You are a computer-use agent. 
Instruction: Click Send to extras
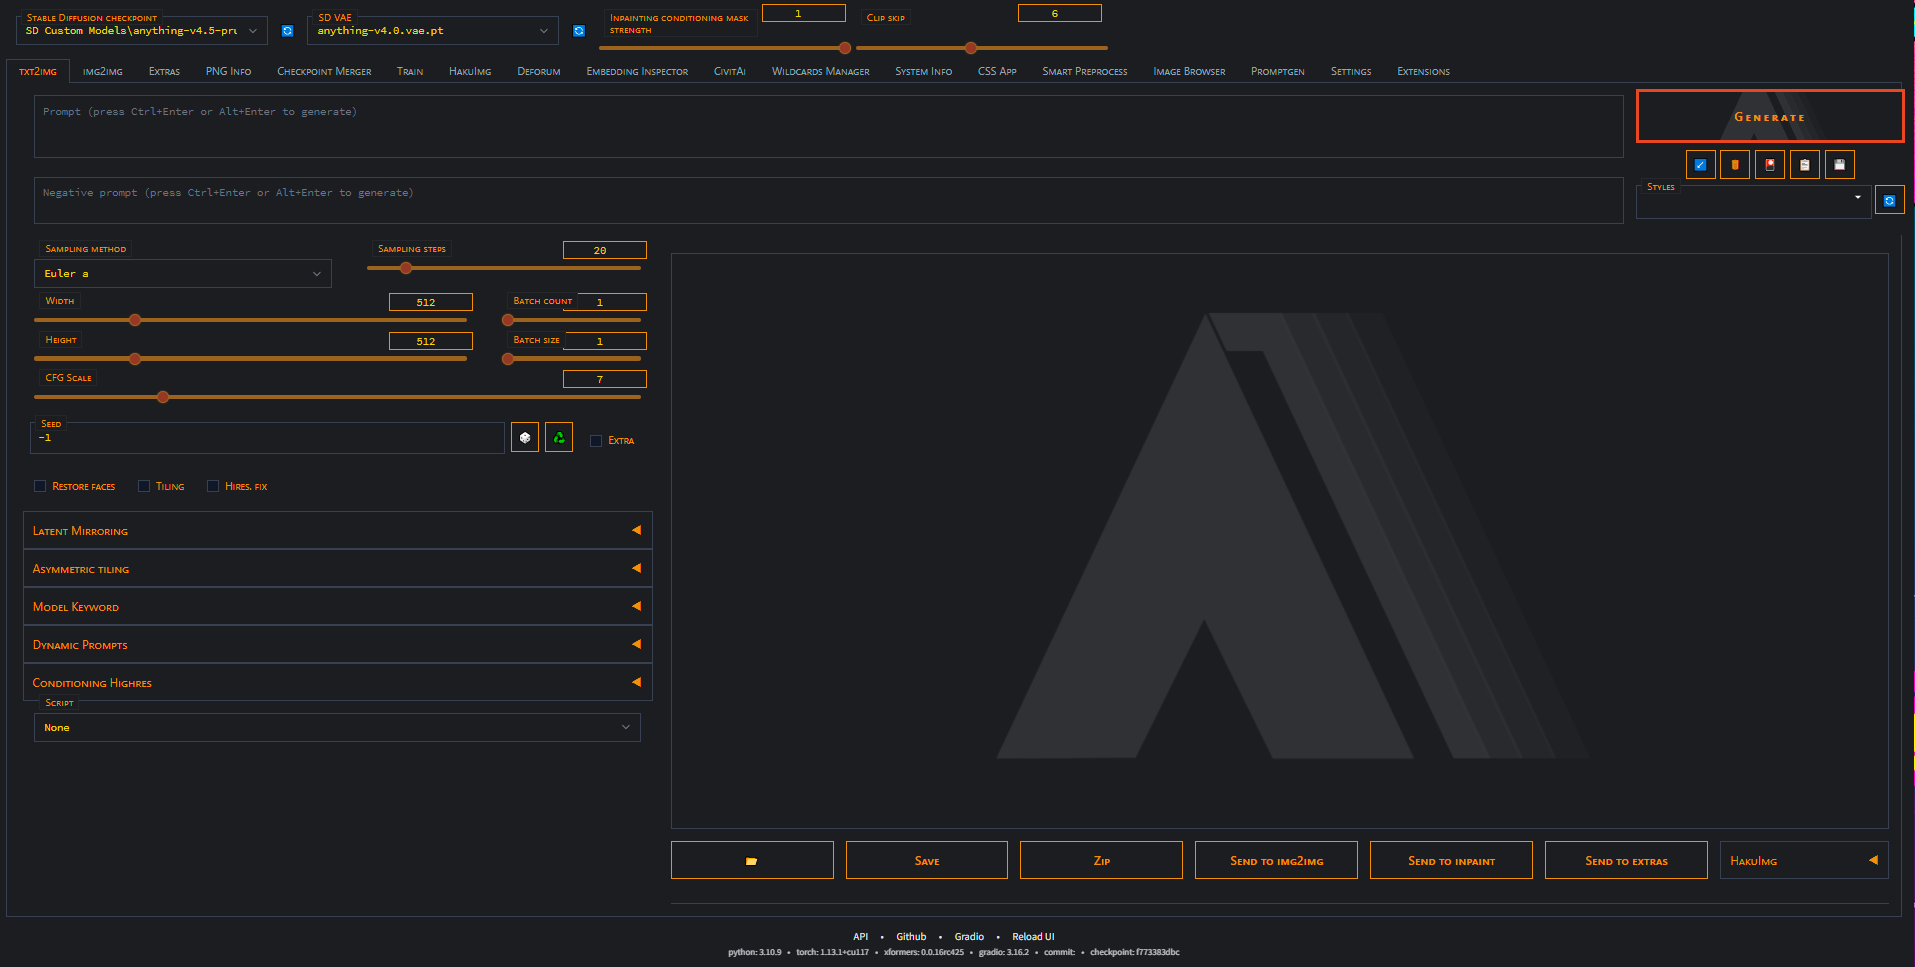[1626, 860]
